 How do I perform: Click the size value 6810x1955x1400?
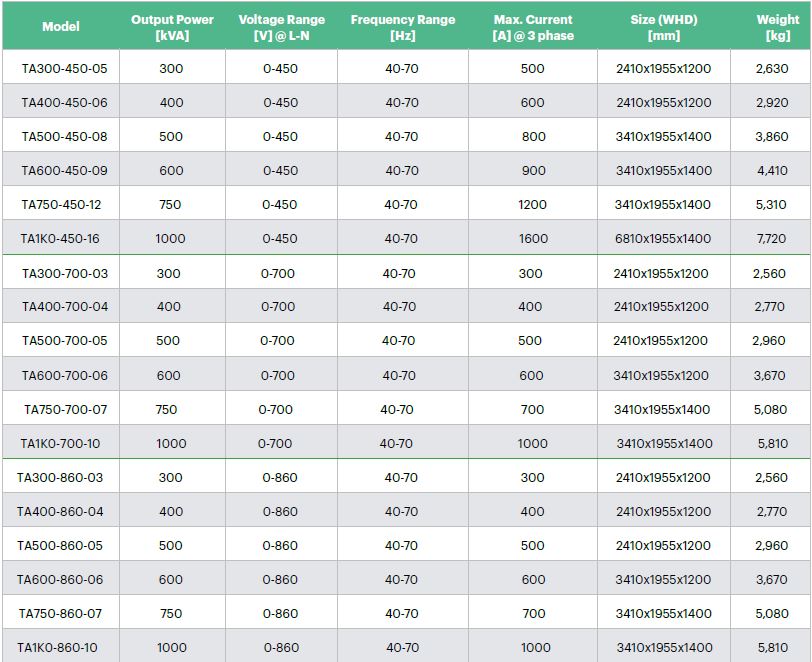coord(663,239)
